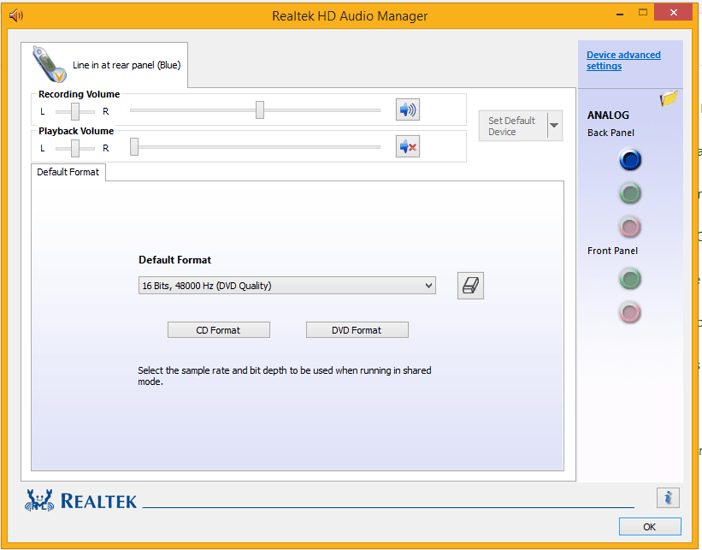
Task: Select the green back panel jack
Action: tap(630, 193)
